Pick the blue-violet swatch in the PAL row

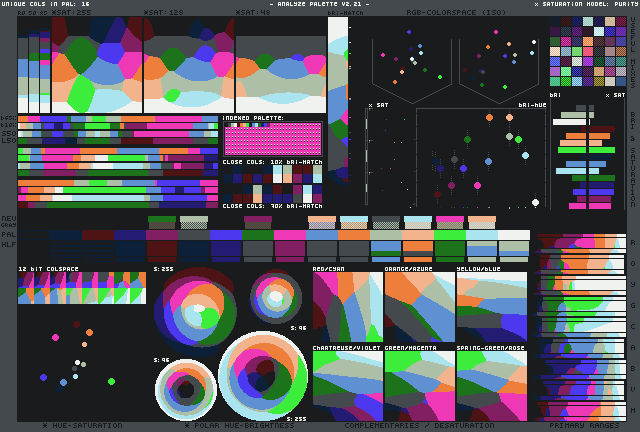coord(226,235)
